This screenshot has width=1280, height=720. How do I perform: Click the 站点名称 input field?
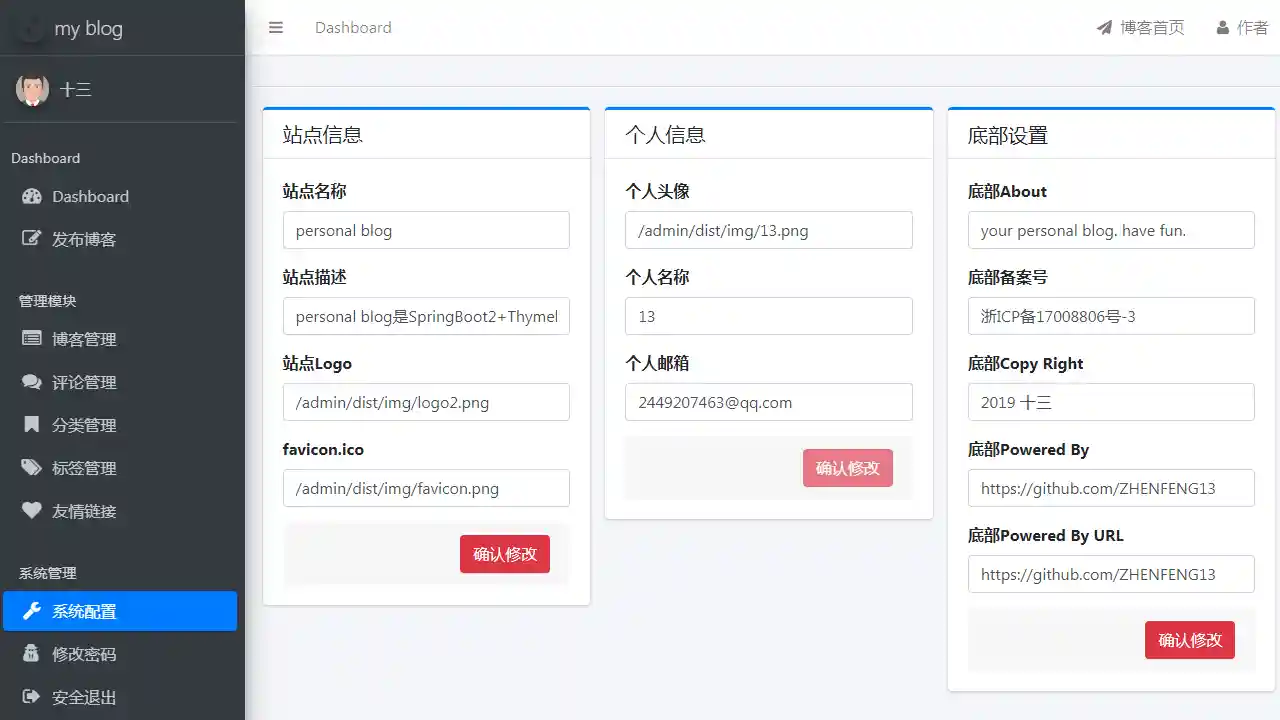[426, 230]
